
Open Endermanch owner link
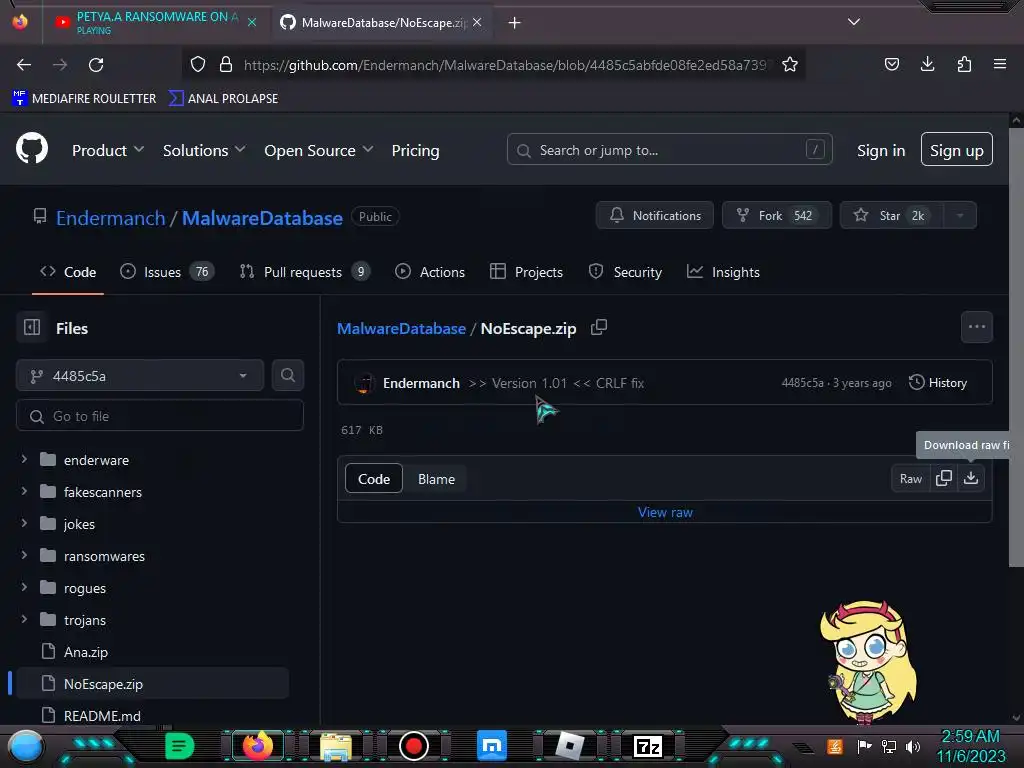(110, 217)
